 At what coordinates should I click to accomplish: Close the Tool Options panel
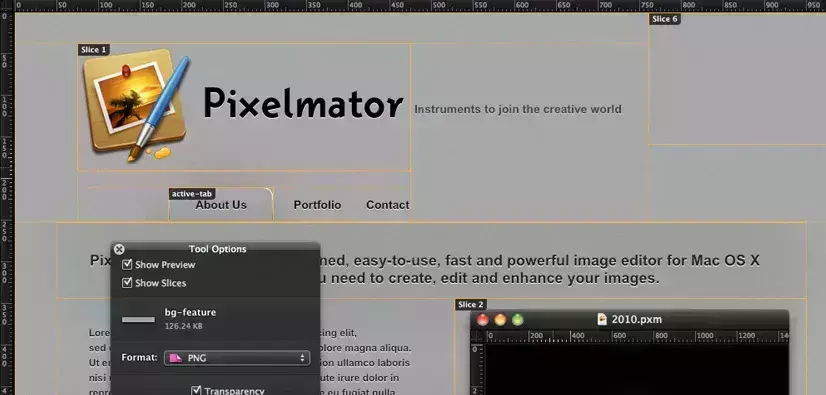point(120,249)
